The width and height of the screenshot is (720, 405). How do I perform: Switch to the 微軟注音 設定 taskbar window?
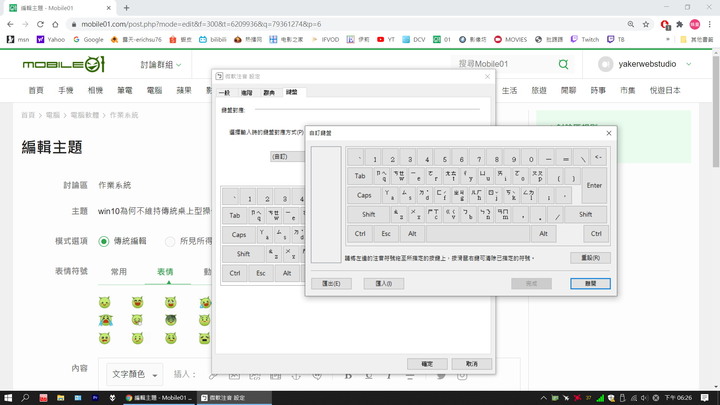tap(234, 398)
